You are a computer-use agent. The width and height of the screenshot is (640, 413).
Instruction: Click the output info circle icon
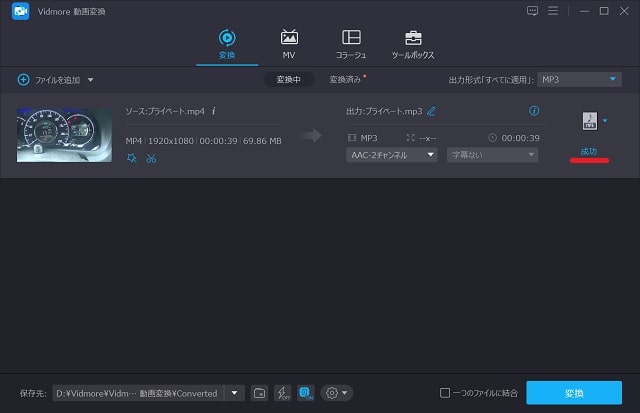click(x=534, y=111)
